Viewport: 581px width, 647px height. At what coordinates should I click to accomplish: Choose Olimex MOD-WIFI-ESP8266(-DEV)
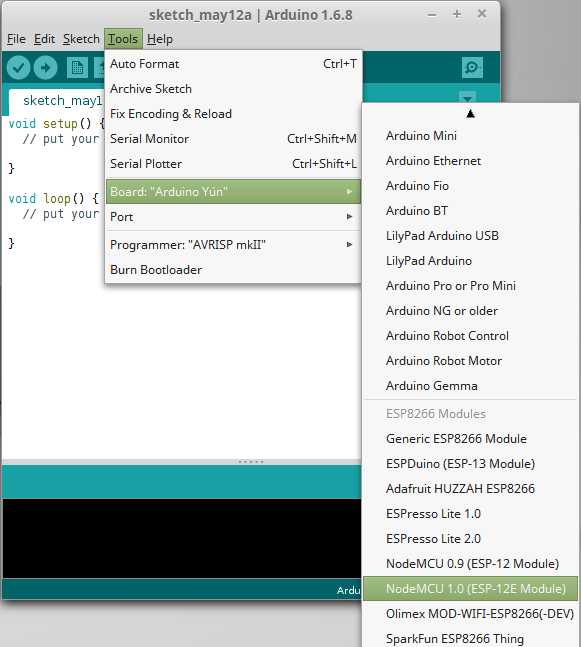(470, 614)
